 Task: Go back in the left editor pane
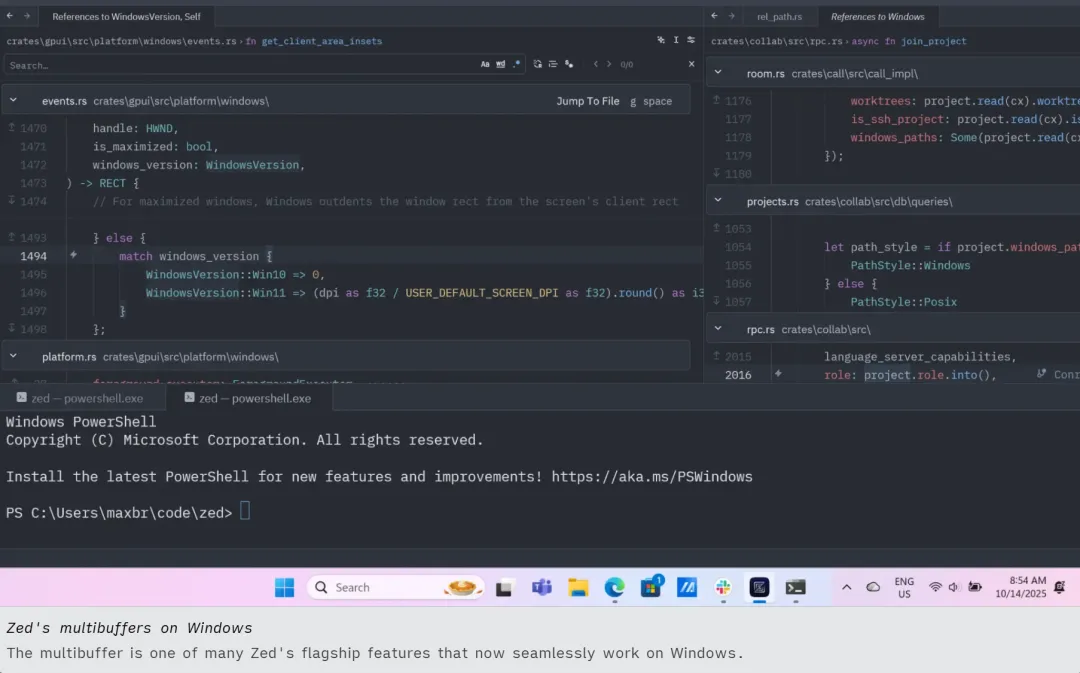tap(10, 16)
